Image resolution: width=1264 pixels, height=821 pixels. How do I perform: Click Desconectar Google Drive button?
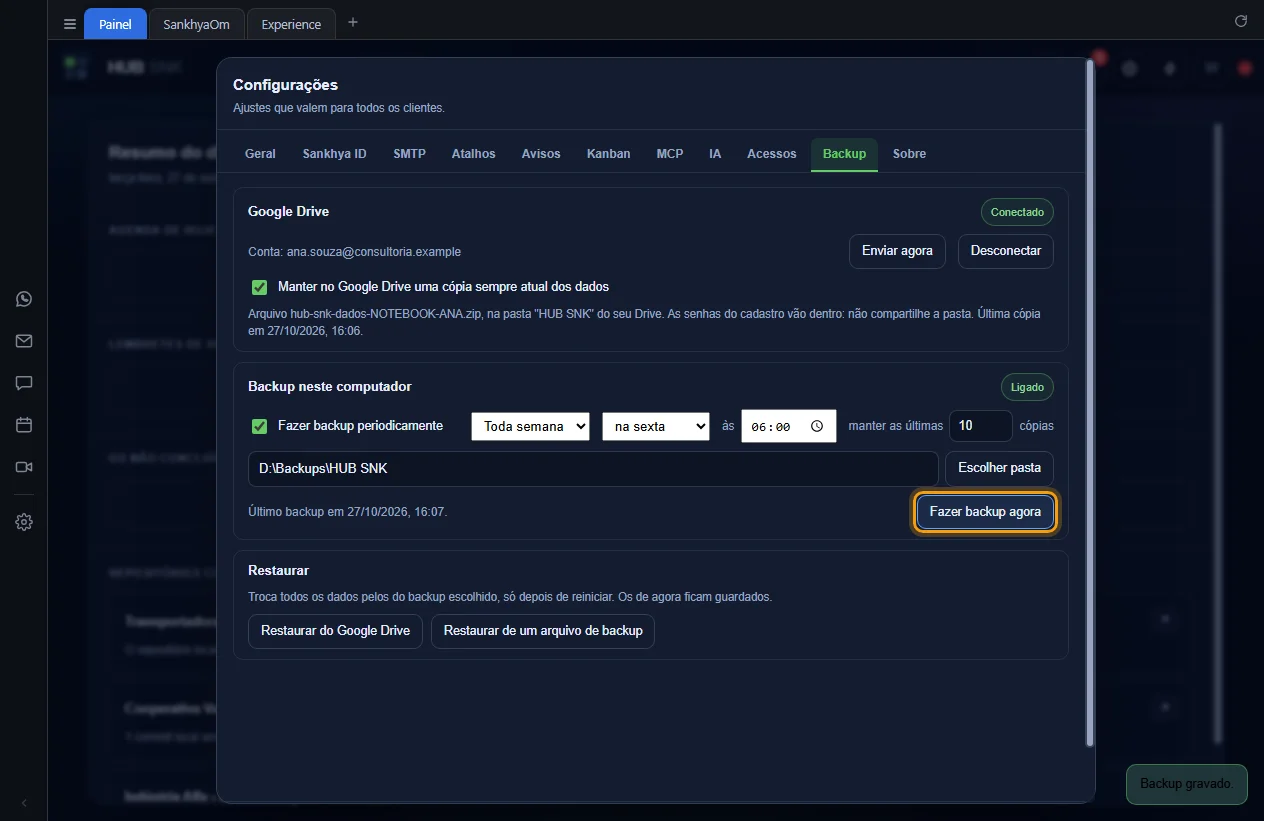tap(1005, 251)
